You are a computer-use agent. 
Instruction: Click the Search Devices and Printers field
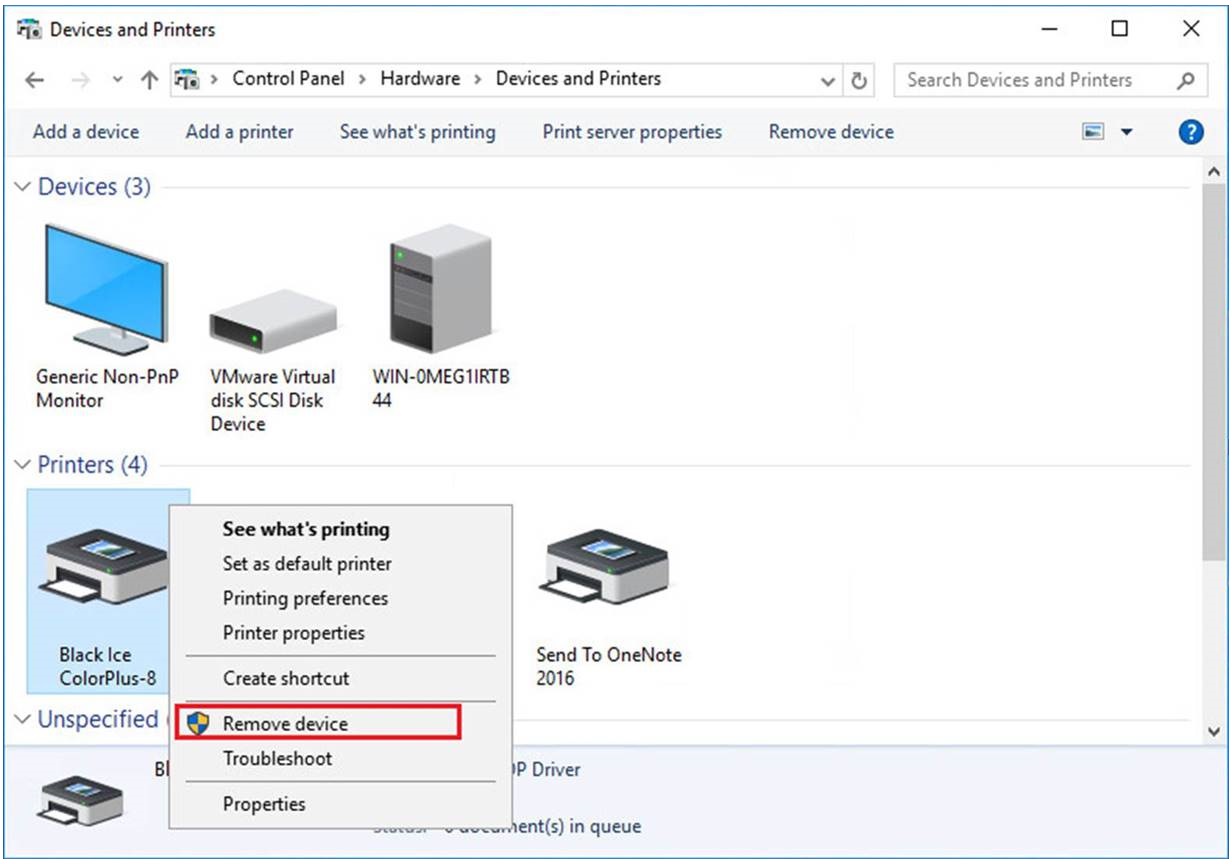1030,80
